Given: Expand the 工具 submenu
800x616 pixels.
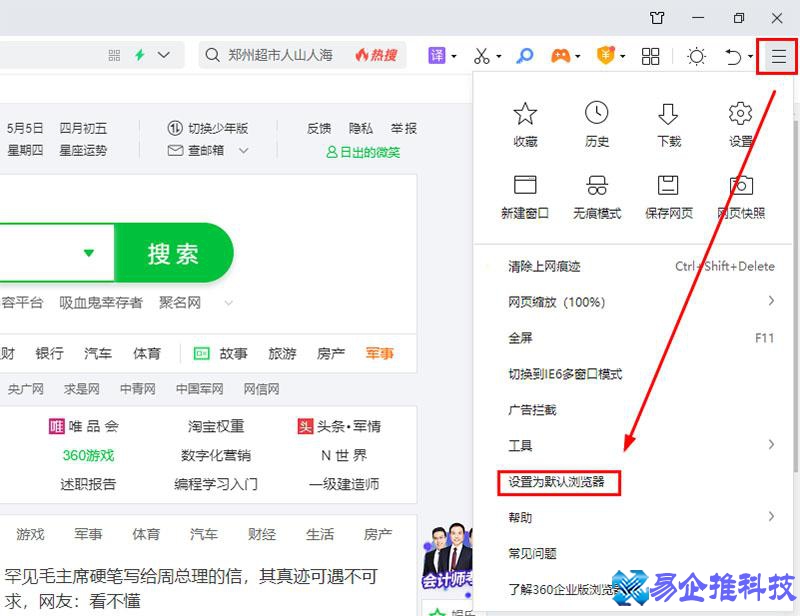Looking at the screenshot, I should 516,445.
